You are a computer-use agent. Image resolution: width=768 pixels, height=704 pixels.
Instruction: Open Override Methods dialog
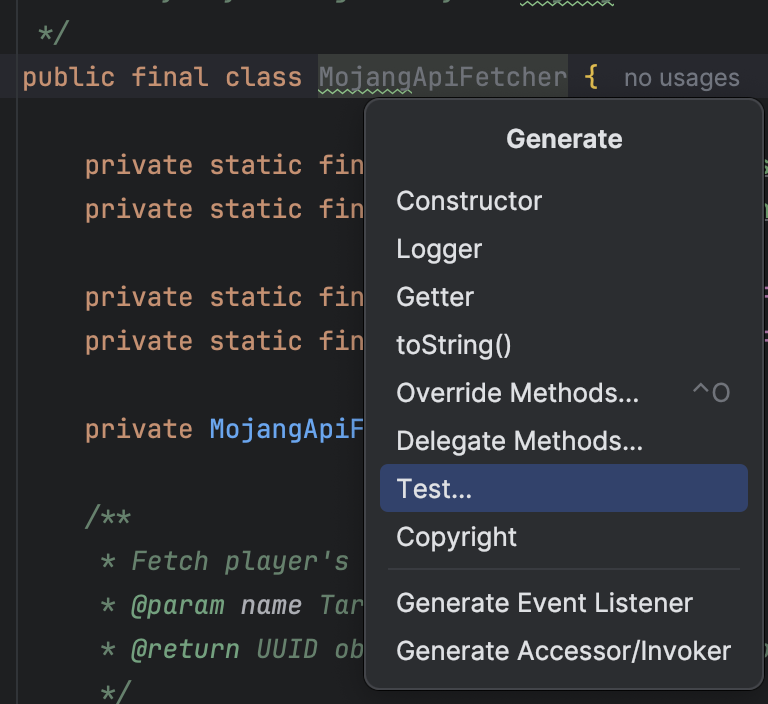click(x=517, y=393)
